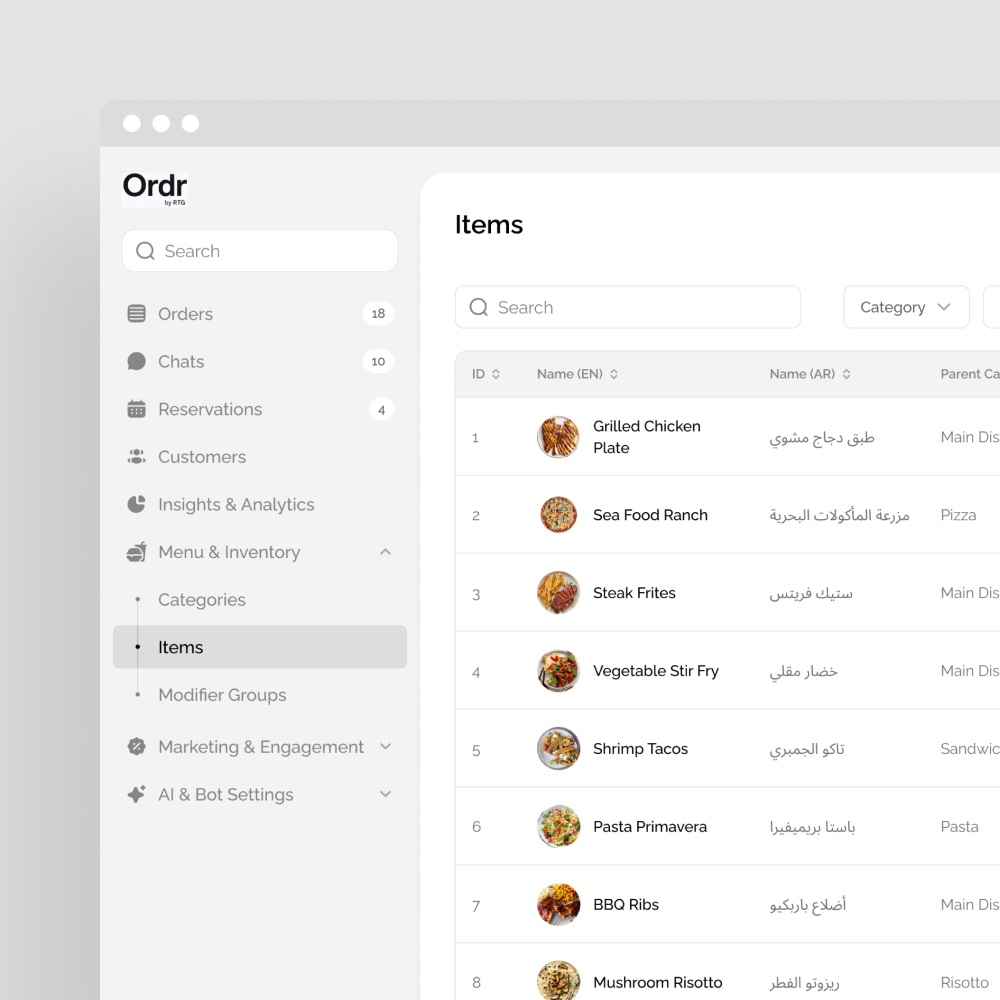Select the Items submenu item
Screen dimensions: 1000x1000
[x=260, y=647]
